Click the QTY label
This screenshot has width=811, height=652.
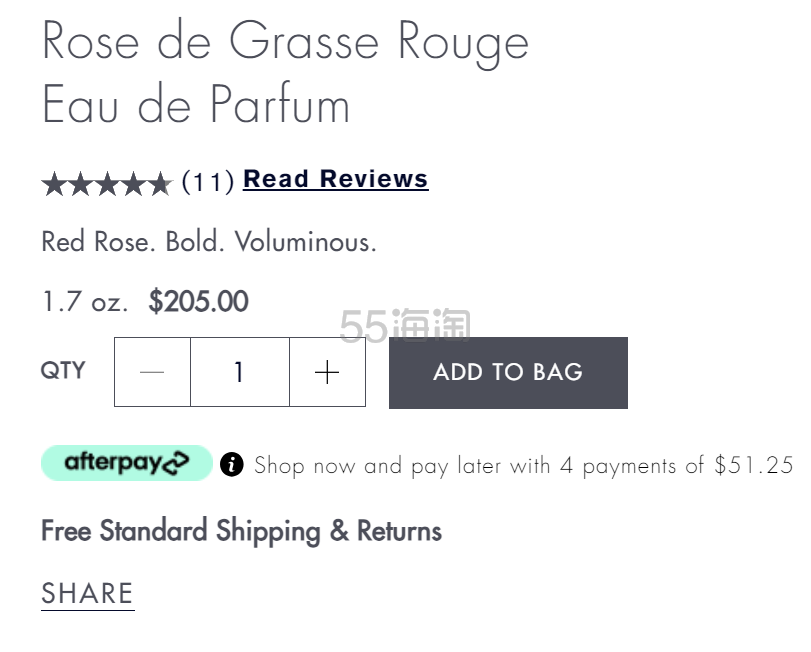click(63, 371)
